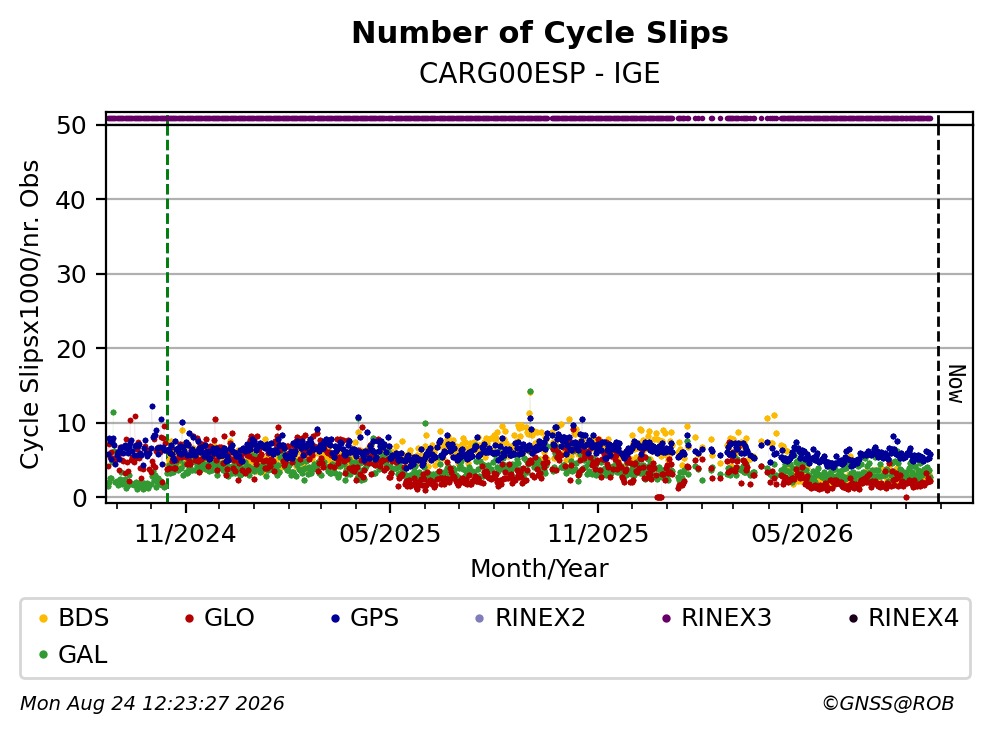Click the rotated "Now" label

click(x=957, y=384)
